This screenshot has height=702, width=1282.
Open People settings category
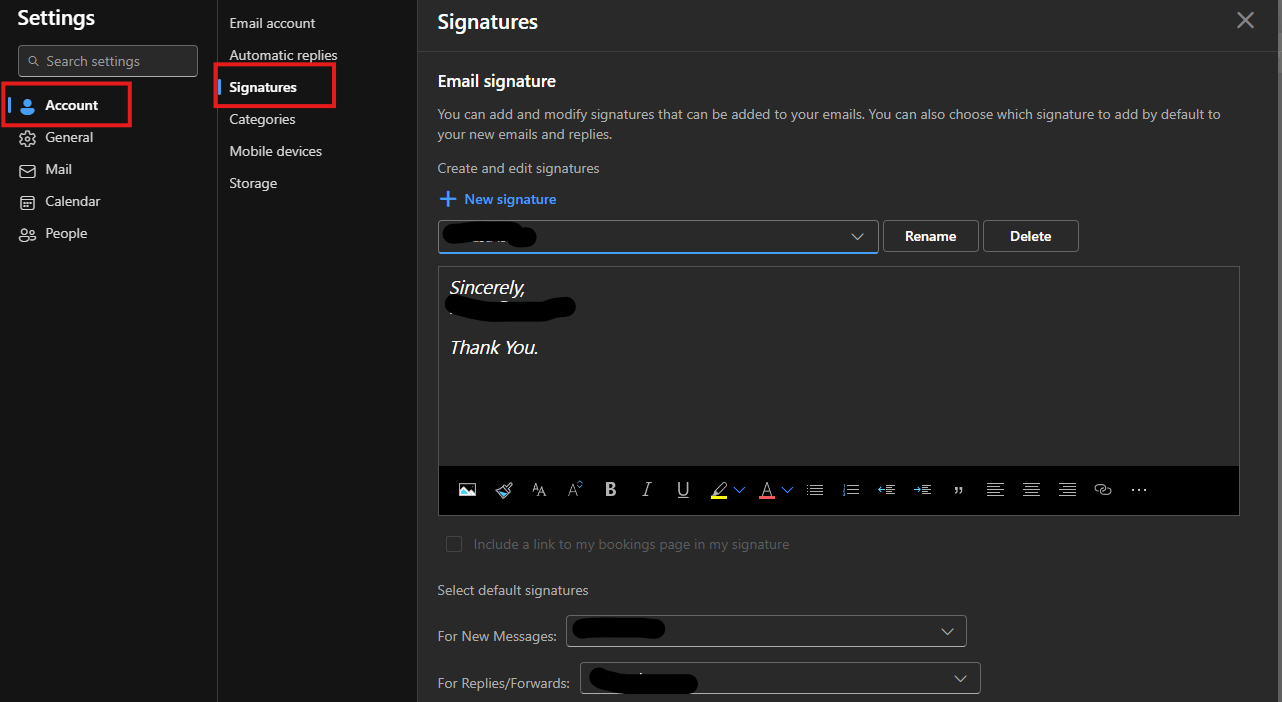[66, 233]
